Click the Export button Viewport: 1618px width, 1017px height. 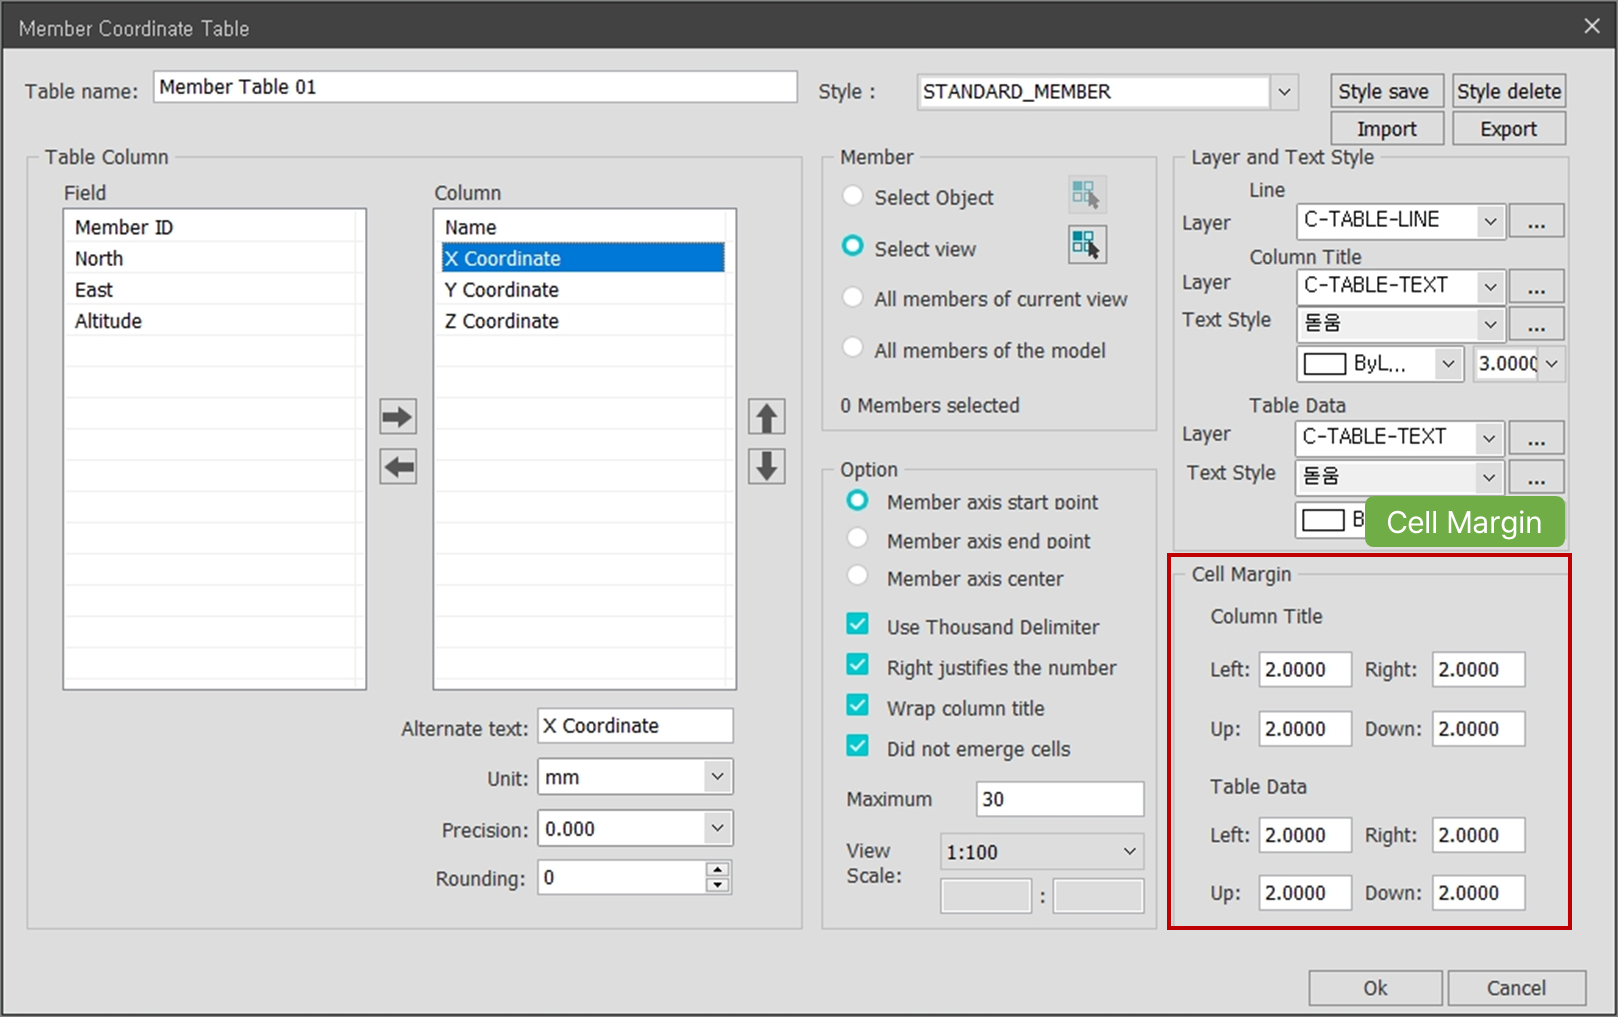[x=1509, y=129]
